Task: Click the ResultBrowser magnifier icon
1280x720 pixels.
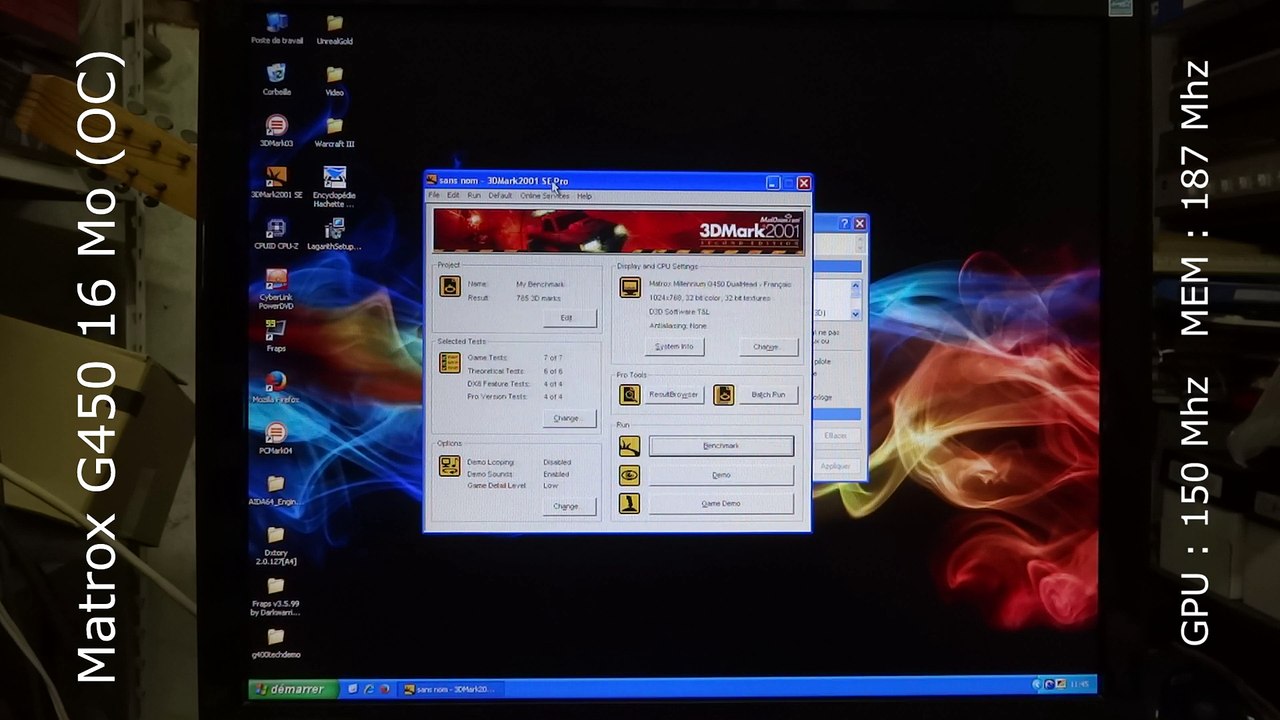Action: (630, 395)
